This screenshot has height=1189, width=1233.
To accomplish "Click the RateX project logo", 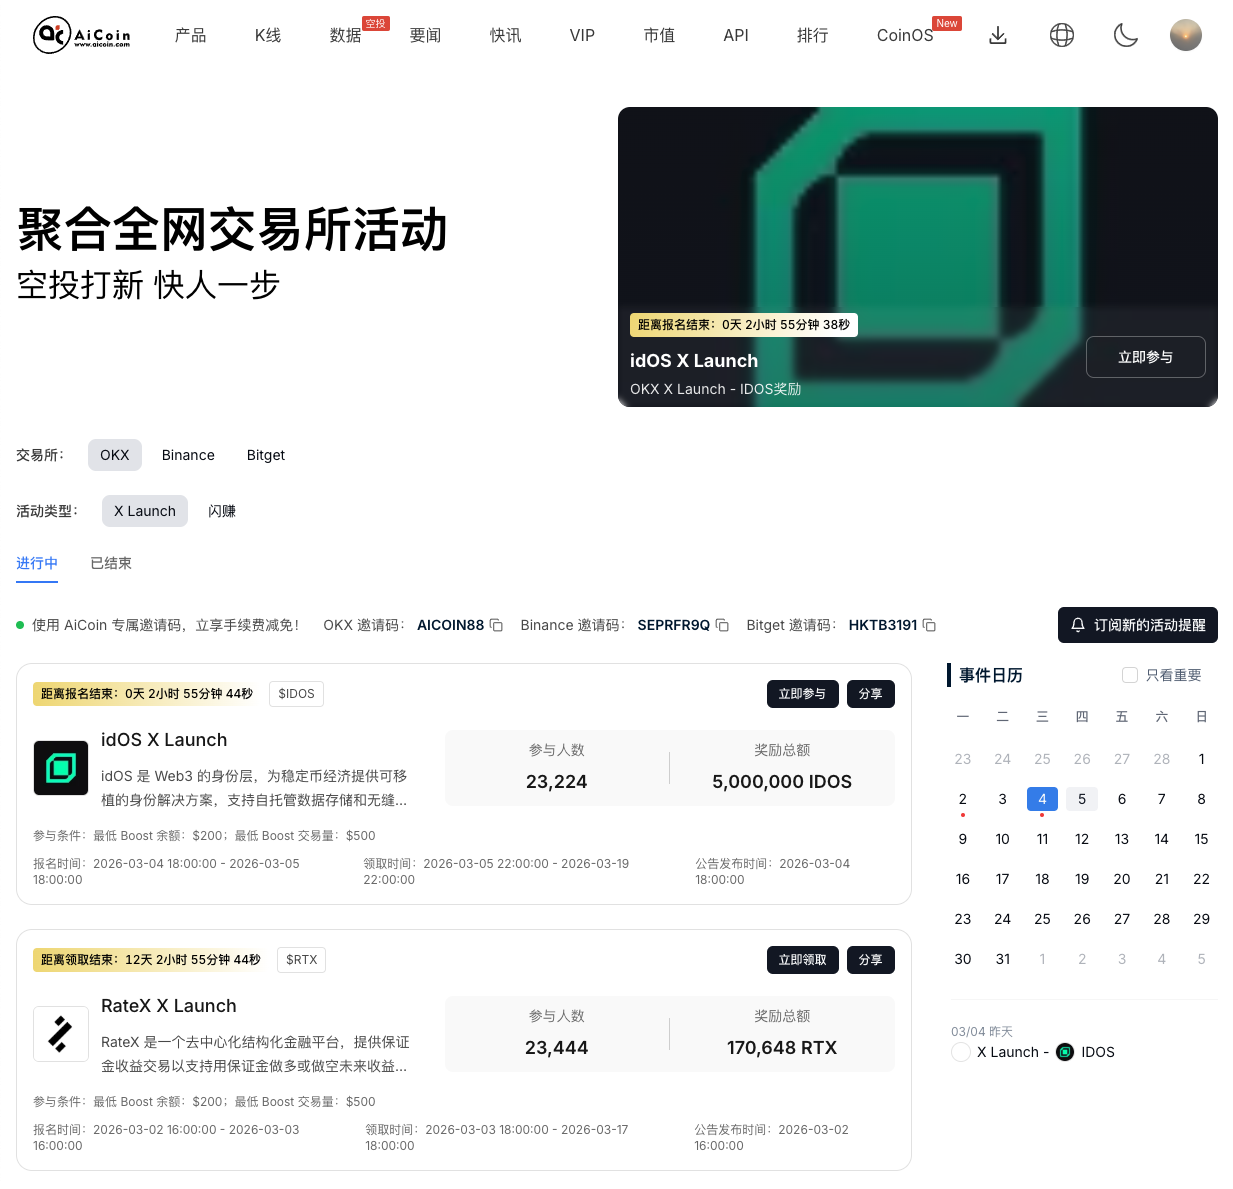I will tap(61, 1034).
